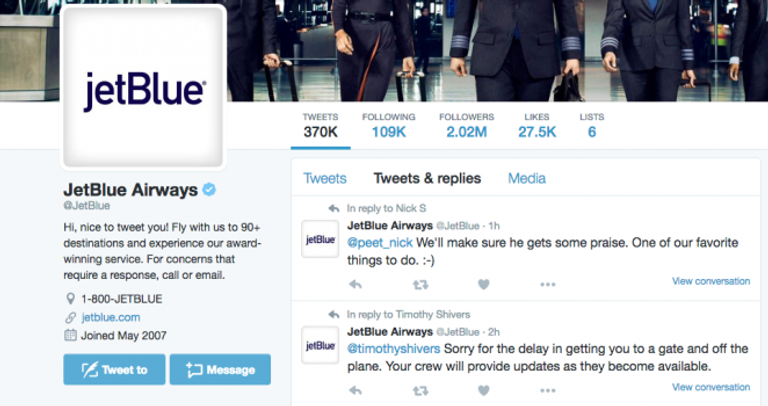Open more options on @peet_nick tweet

pos(548,285)
